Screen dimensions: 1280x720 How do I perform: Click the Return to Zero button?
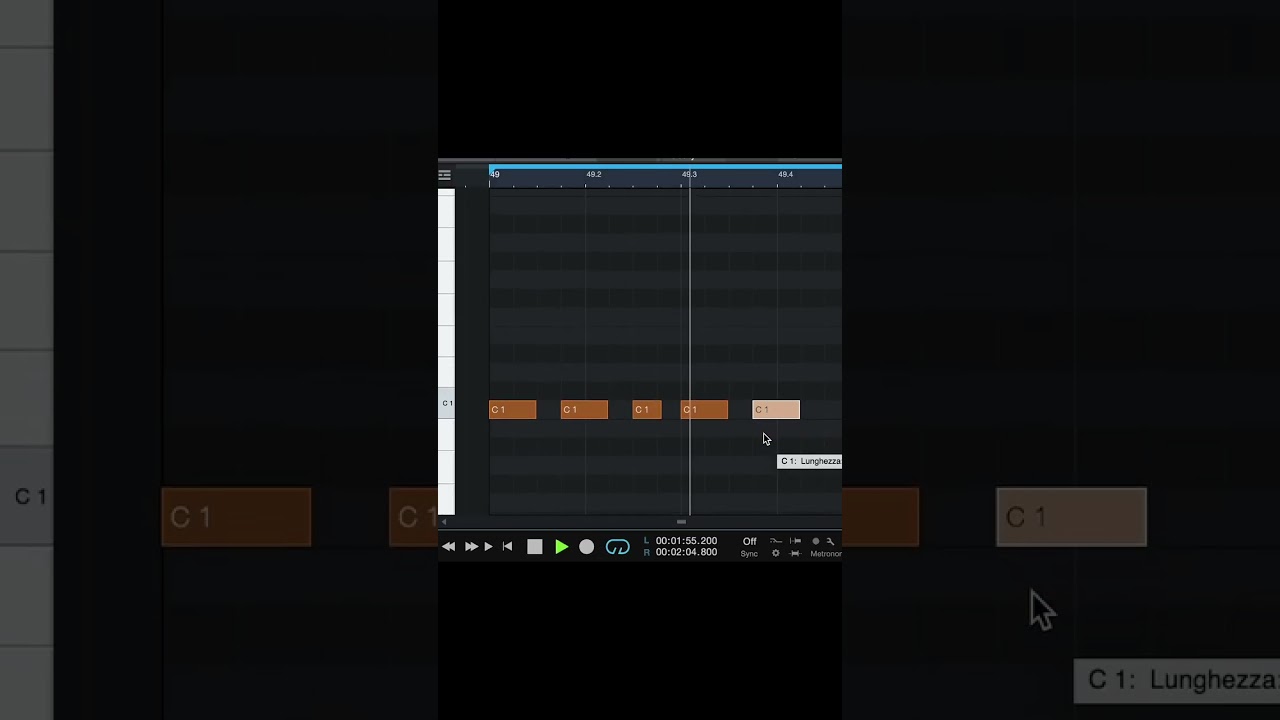point(507,547)
